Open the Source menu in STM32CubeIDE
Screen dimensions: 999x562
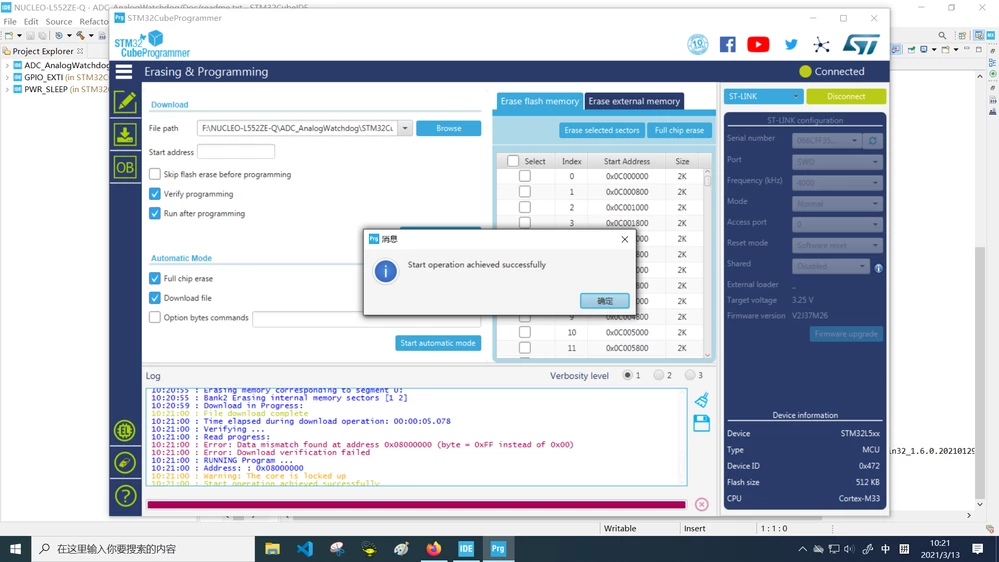[x=59, y=21]
